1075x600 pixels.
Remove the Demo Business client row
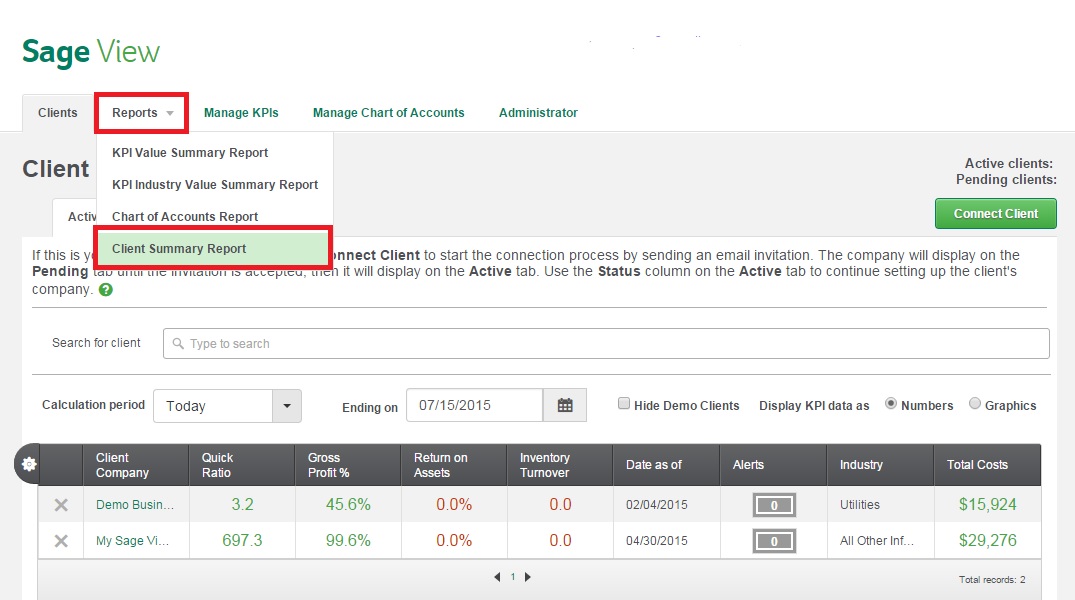(x=61, y=505)
